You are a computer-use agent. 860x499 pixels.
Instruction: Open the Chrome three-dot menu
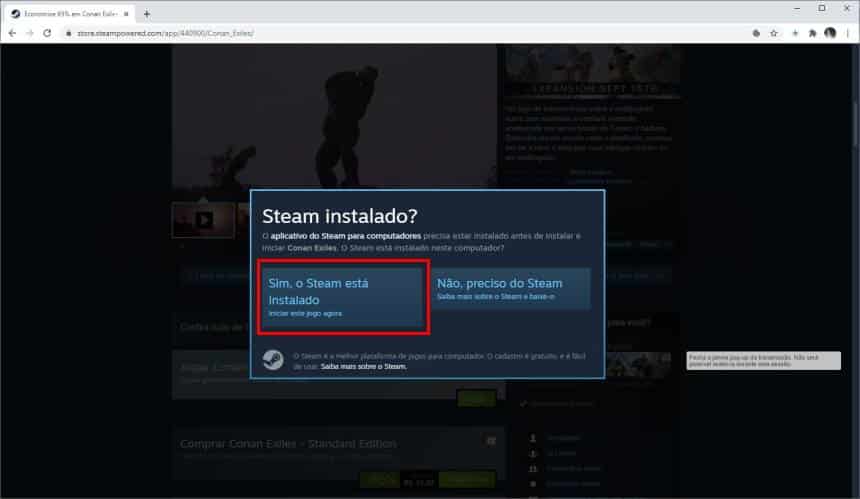click(848, 33)
